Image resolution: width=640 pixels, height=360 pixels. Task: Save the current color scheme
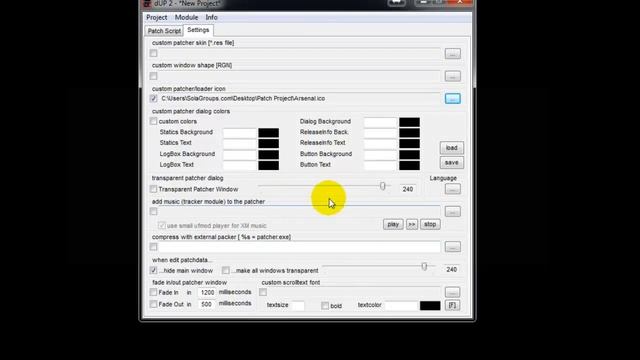pos(451,162)
